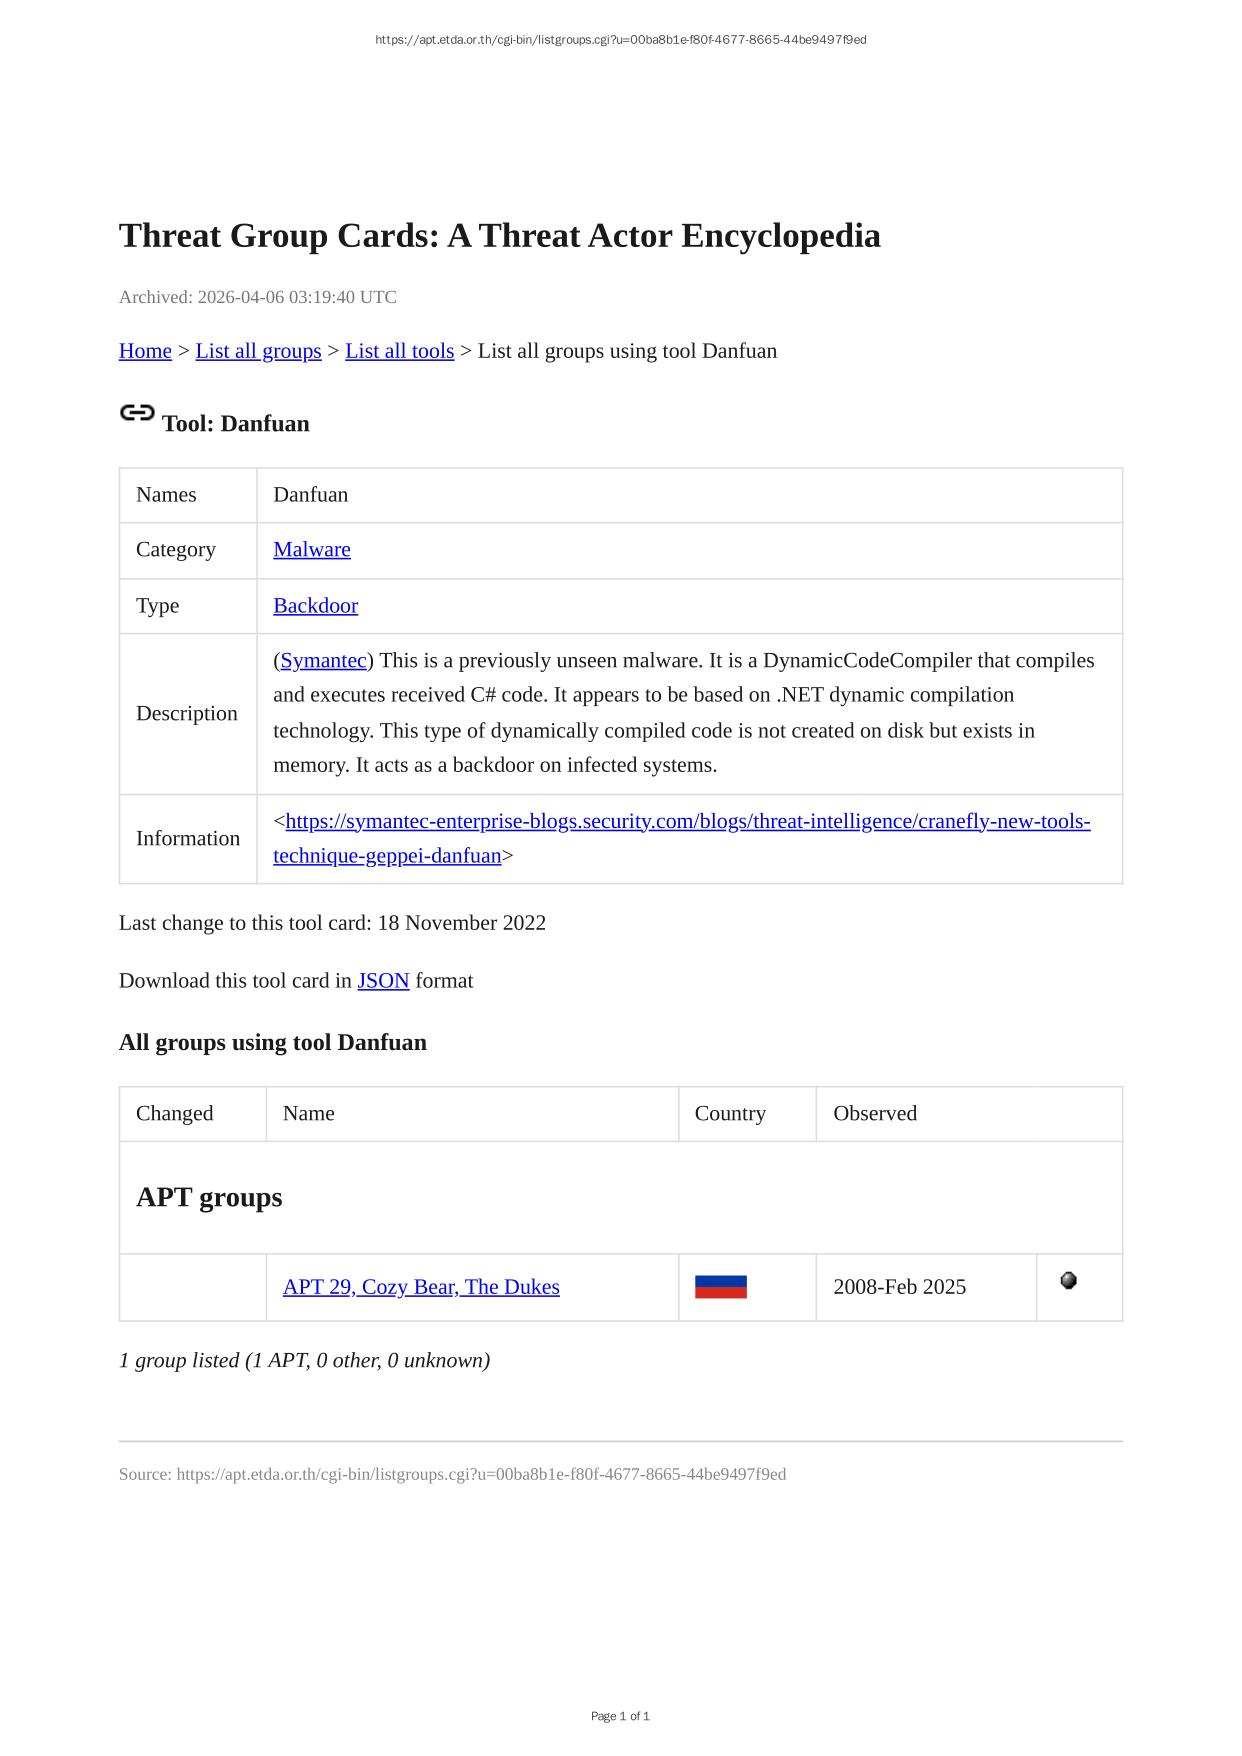Click the APT groups section heading
This screenshot has width=1242, height=1756.
click(209, 1197)
